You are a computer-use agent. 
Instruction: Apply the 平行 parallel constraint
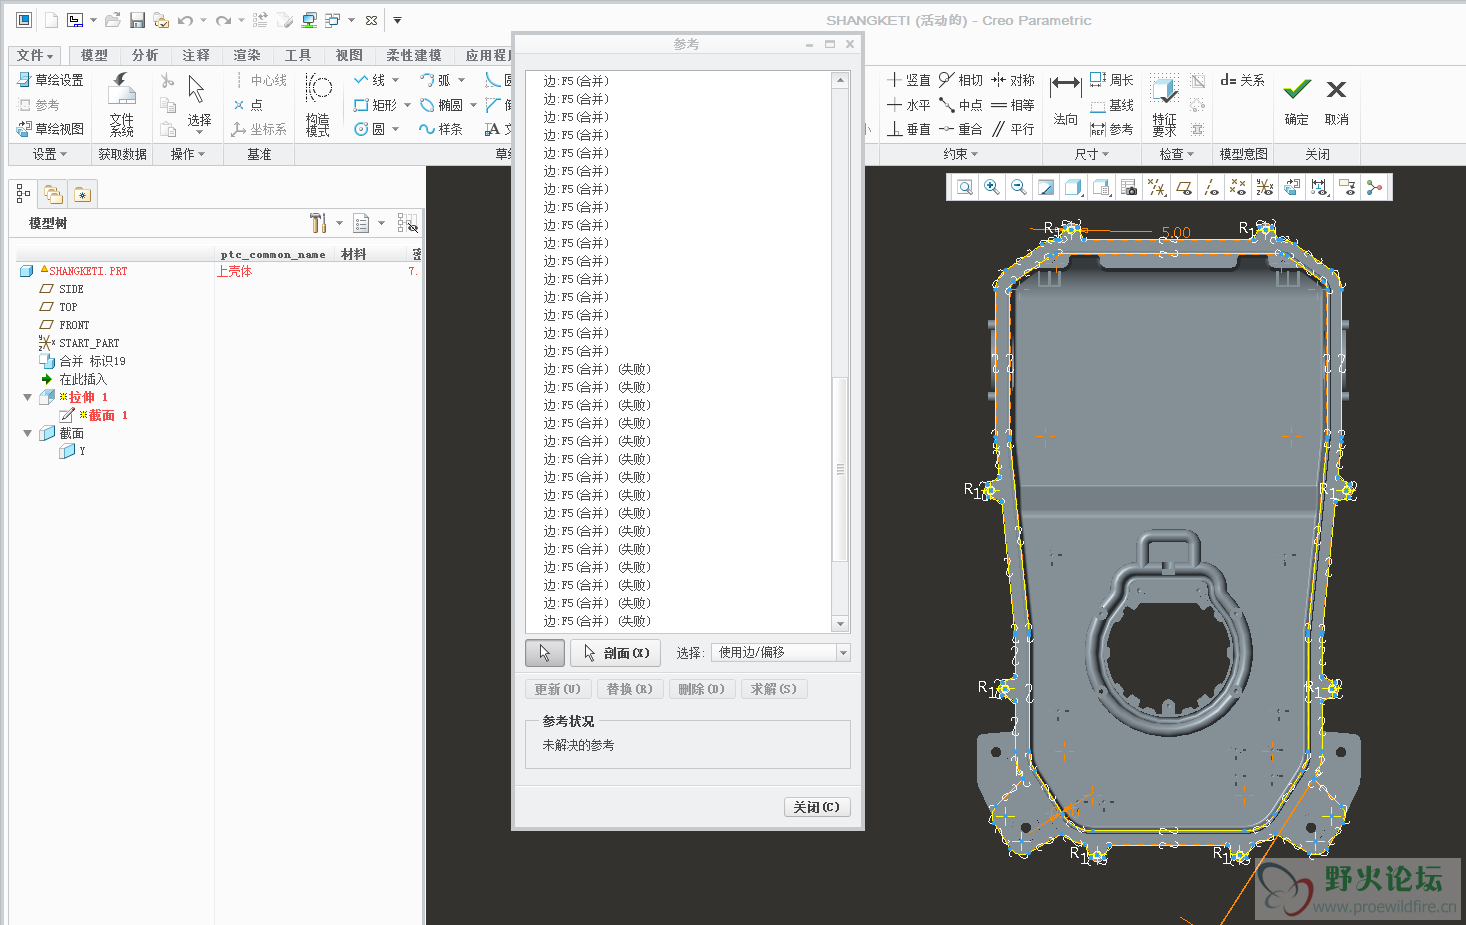pos(1012,129)
